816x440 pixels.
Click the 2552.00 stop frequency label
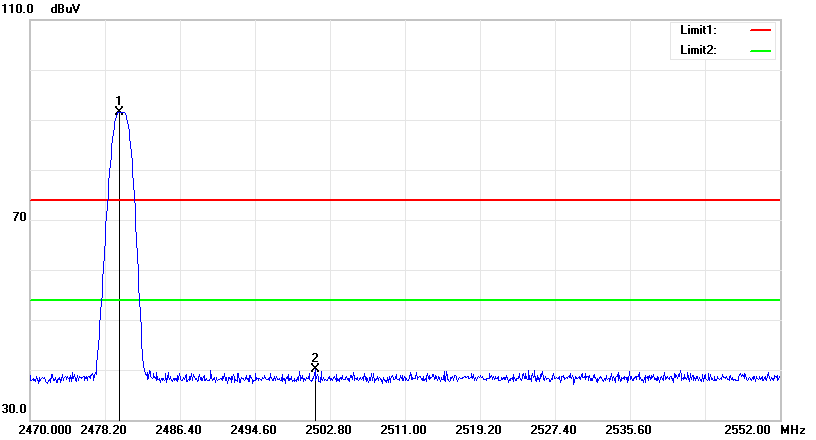747,430
